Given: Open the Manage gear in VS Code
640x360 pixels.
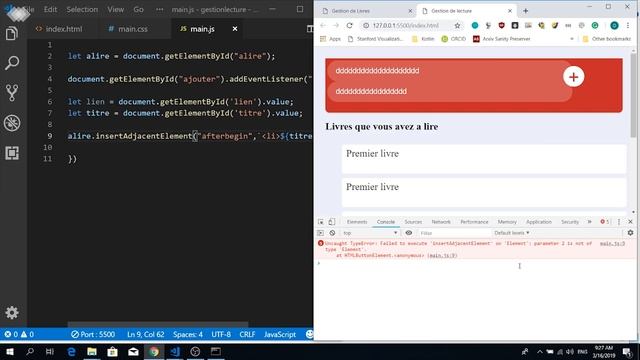Looking at the screenshot, I should pos(12,313).
